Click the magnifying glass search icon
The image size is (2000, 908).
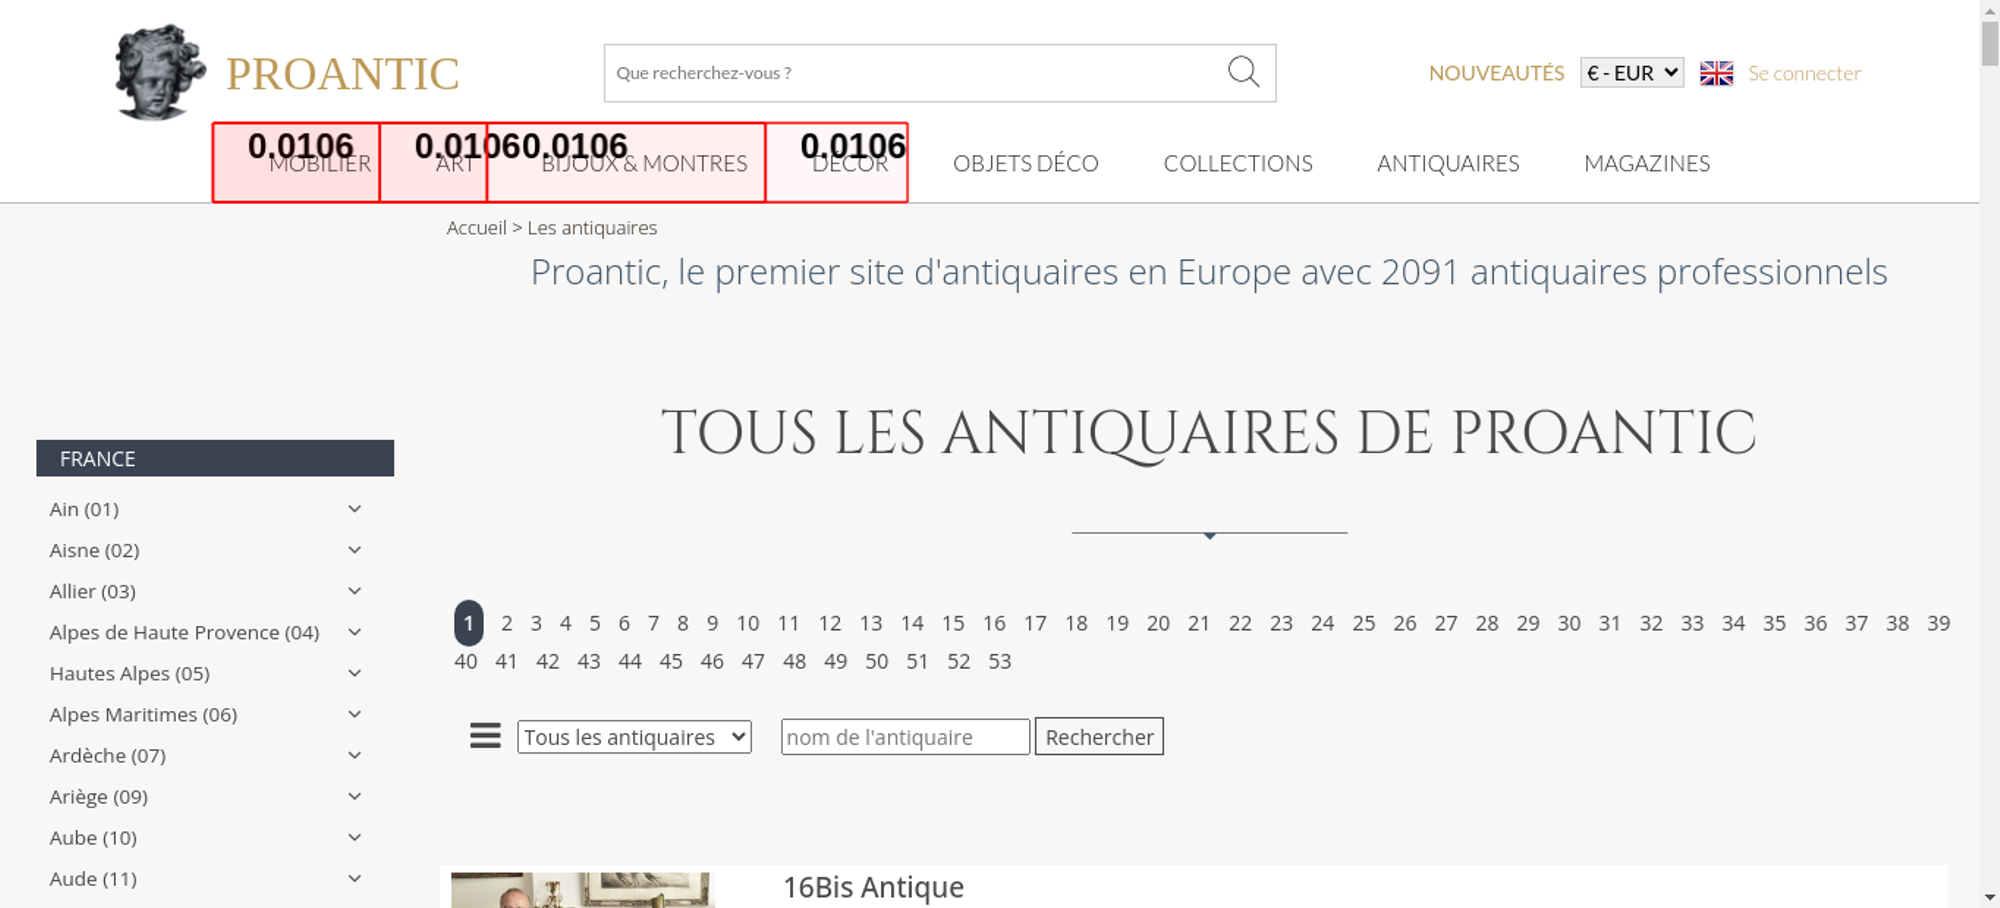coord(1243,72)
